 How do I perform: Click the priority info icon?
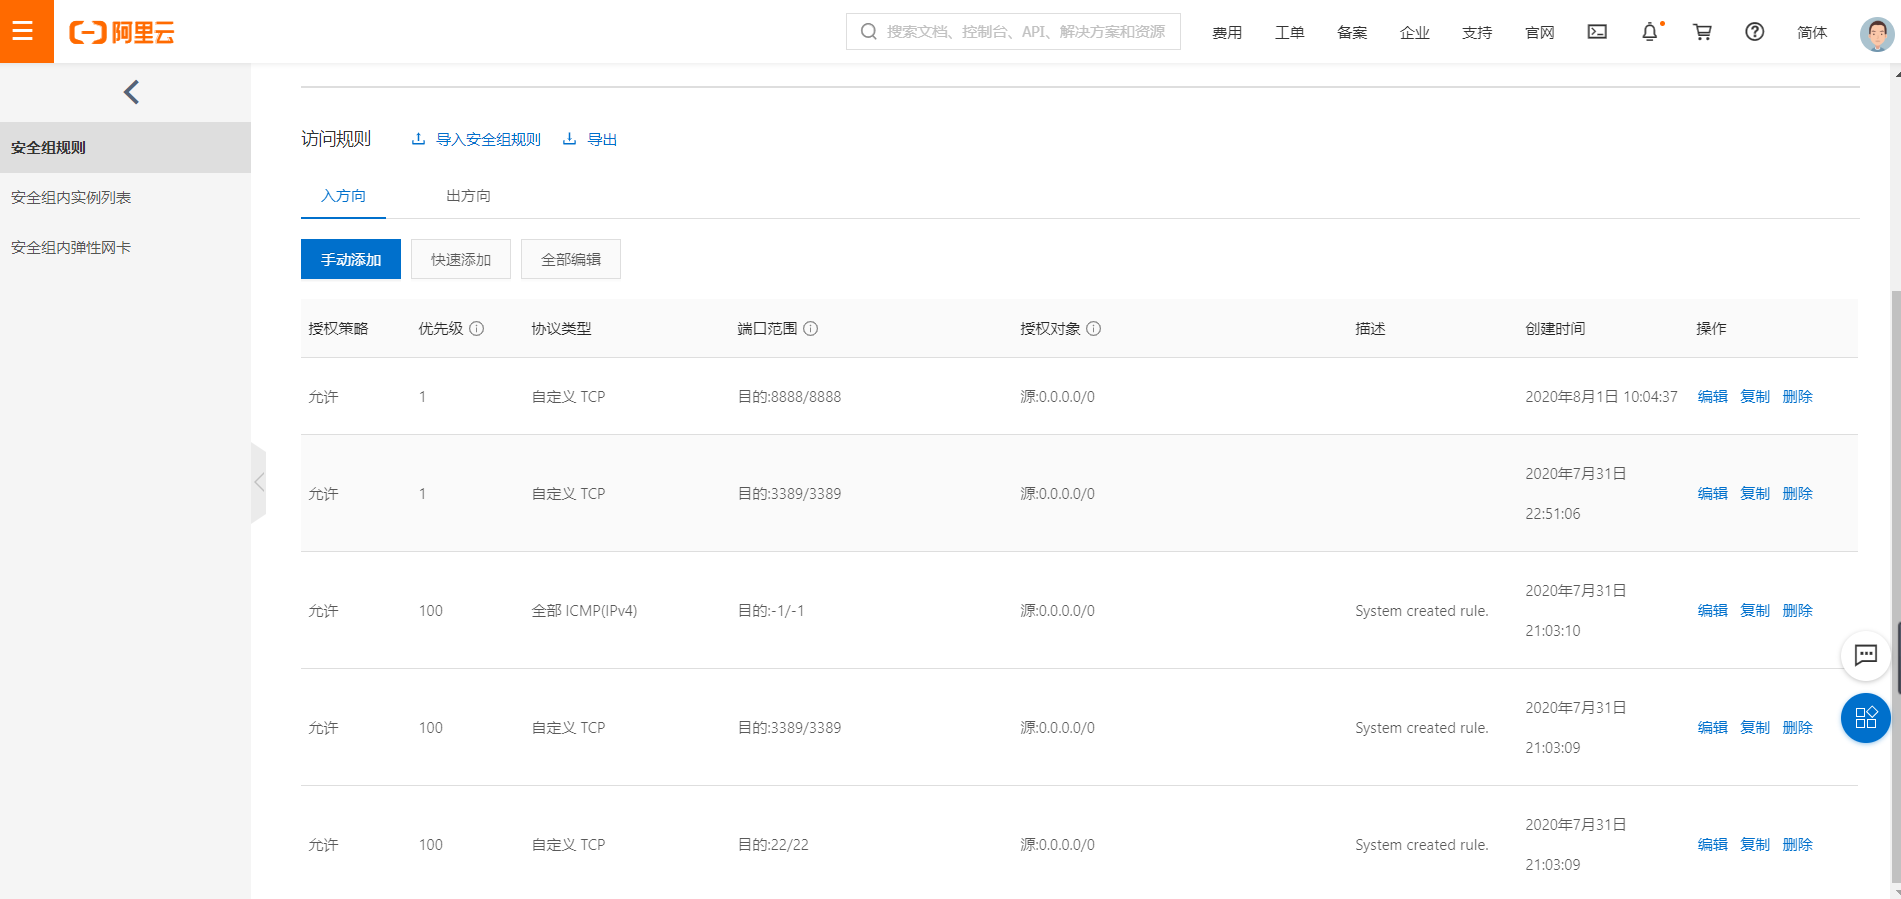[477, 328]
